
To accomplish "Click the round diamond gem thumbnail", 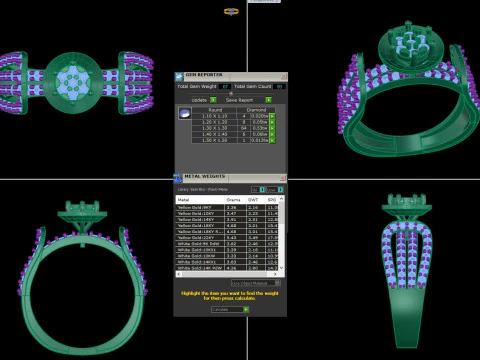I will pyautogui.click(x=185, y=113).
